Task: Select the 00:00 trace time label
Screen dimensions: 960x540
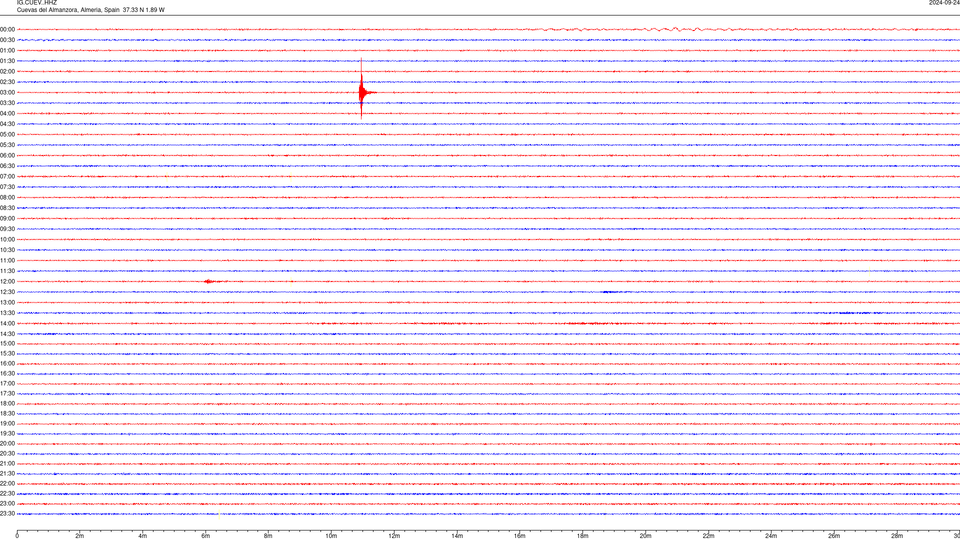Action: pos(7,29)
